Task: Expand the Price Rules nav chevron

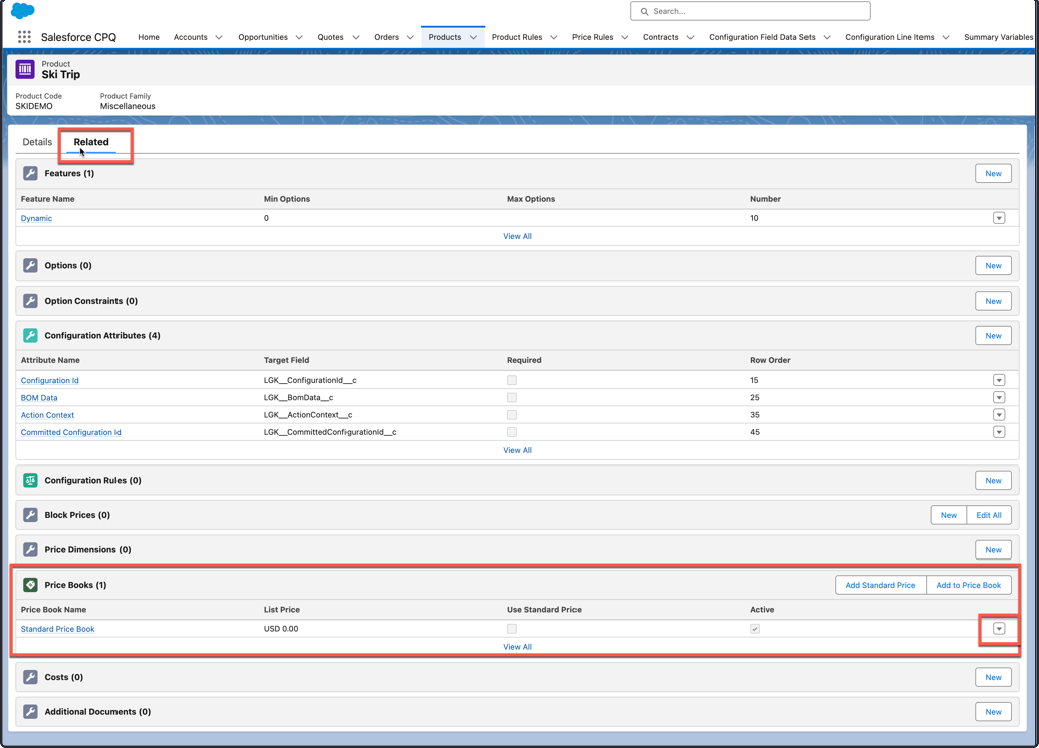Action: point(625,37)
